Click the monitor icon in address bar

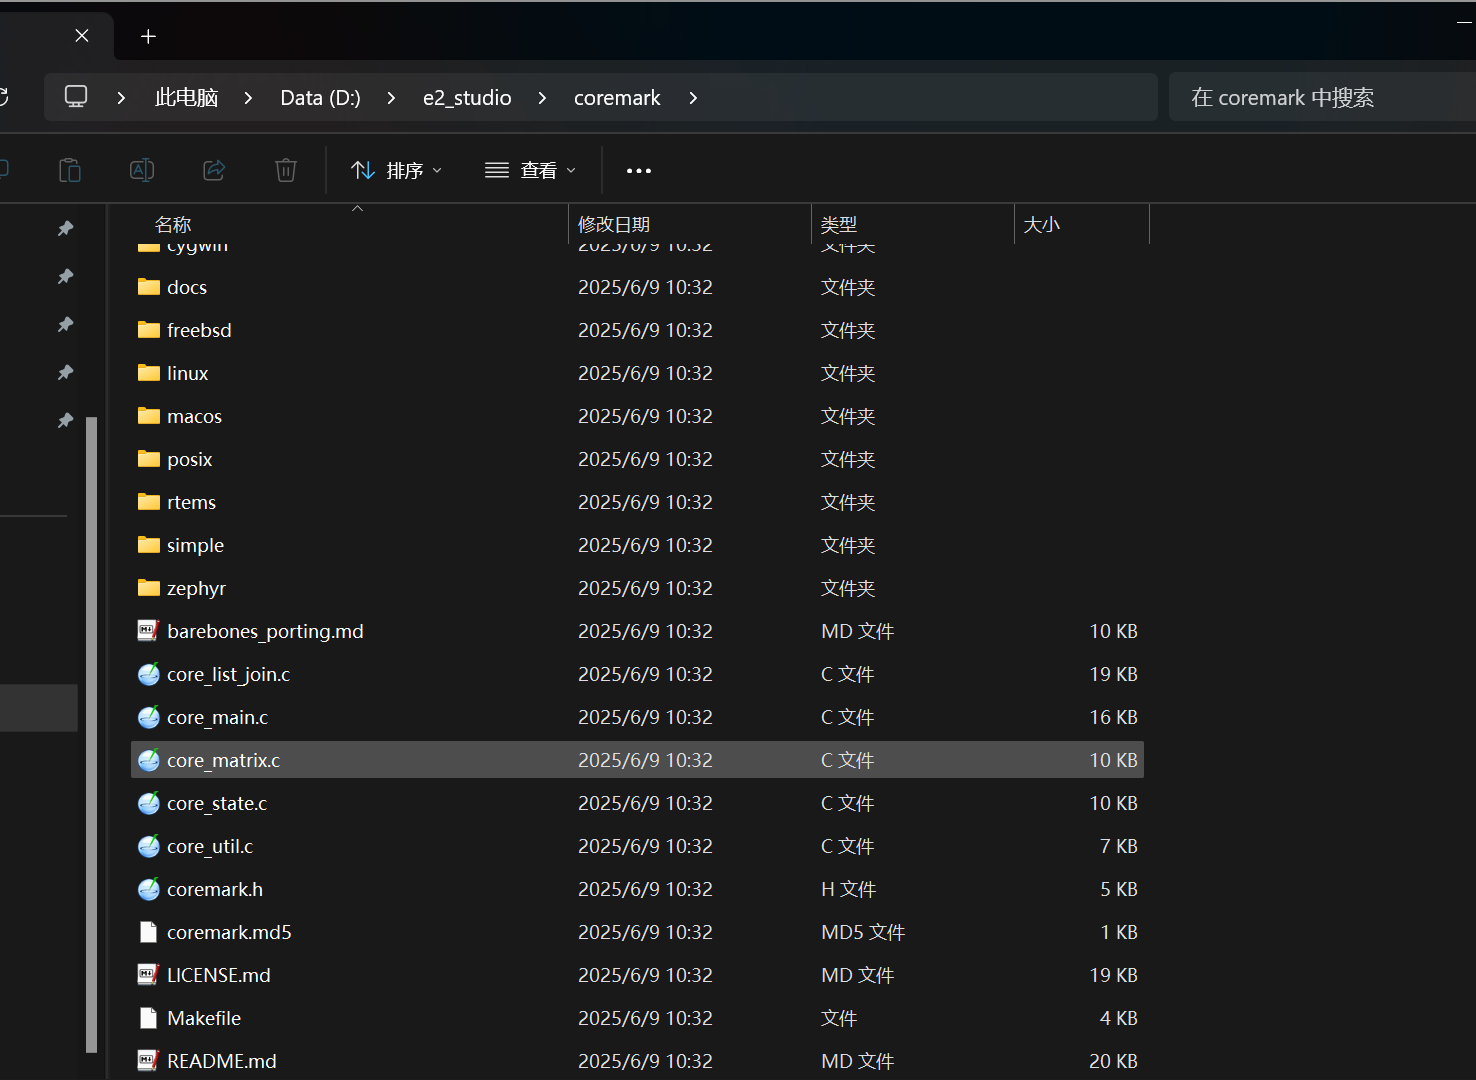click(76, 97)
